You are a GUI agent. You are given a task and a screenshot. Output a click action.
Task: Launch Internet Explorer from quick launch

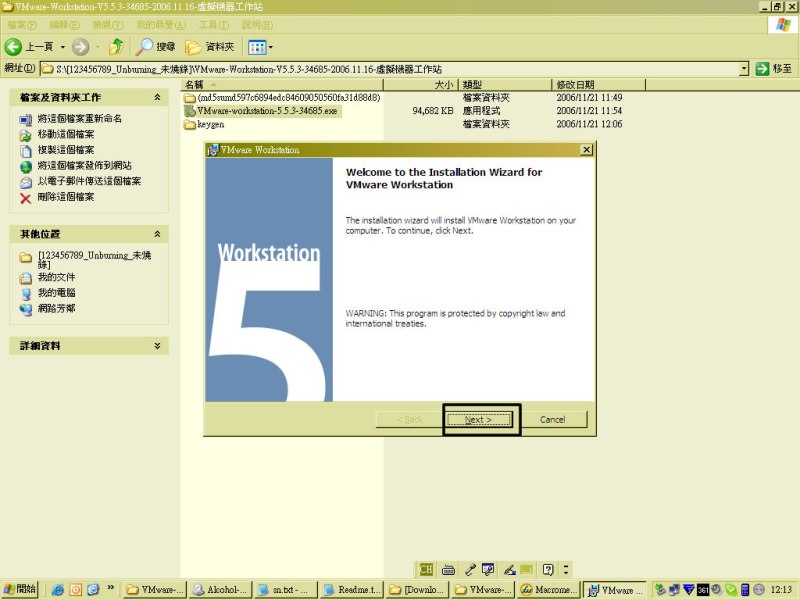58,590
